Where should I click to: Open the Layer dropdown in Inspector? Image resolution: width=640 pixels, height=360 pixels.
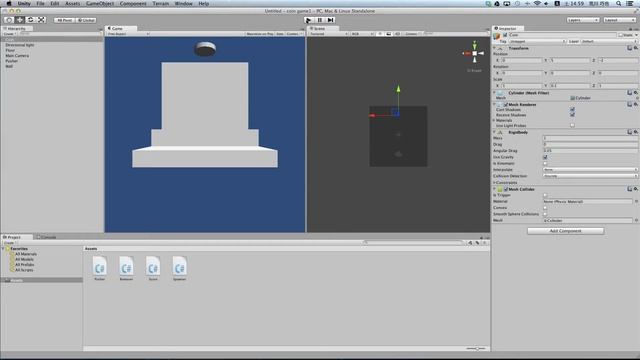tap(609, 41)
